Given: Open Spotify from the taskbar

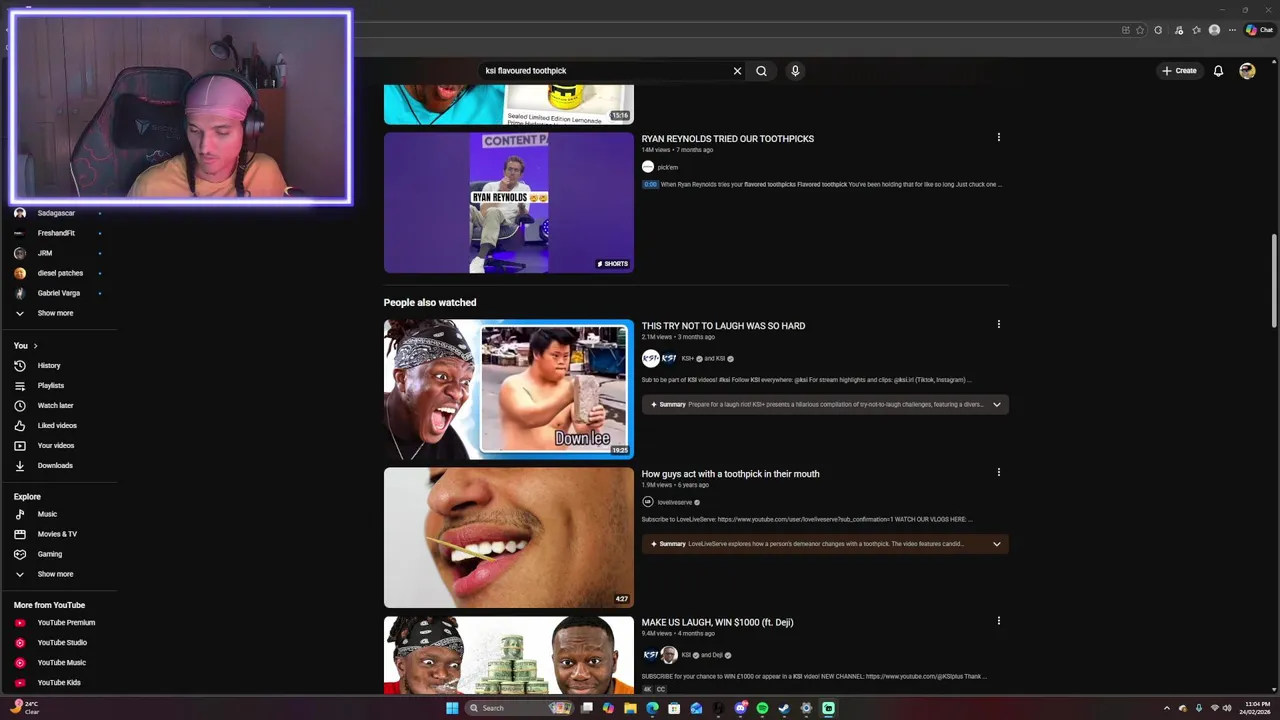Looking at the screenshot, I should tap(762, 708).
